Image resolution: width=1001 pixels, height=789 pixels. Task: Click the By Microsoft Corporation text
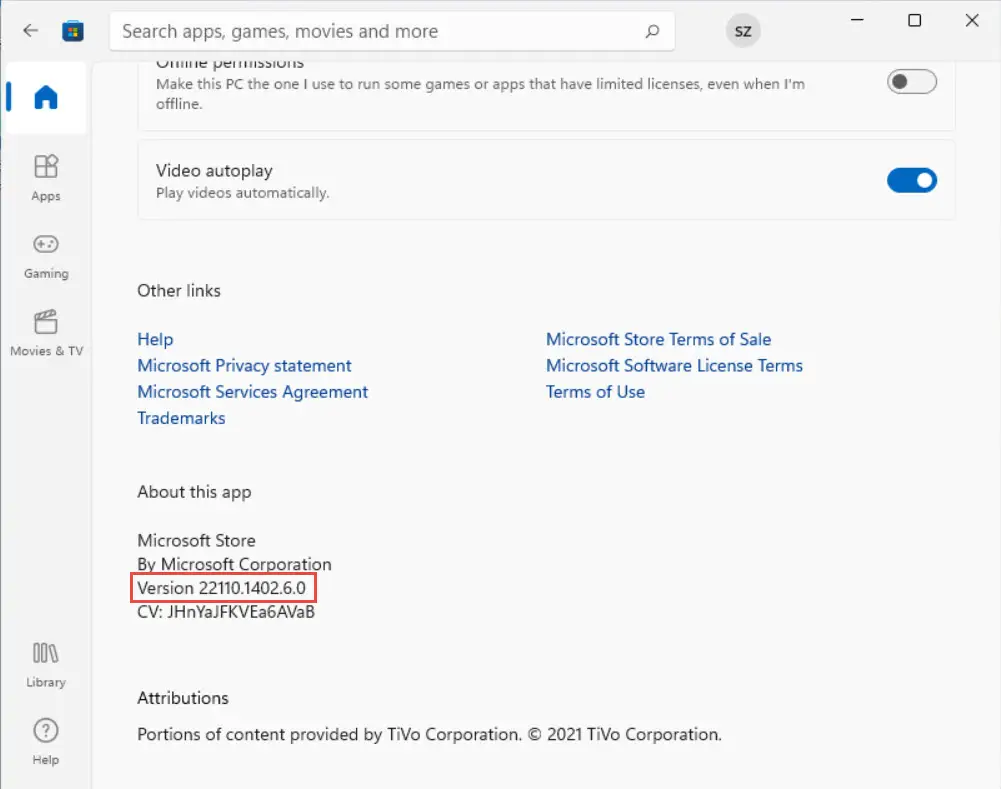pyautogui.click(x=234, y=564)
